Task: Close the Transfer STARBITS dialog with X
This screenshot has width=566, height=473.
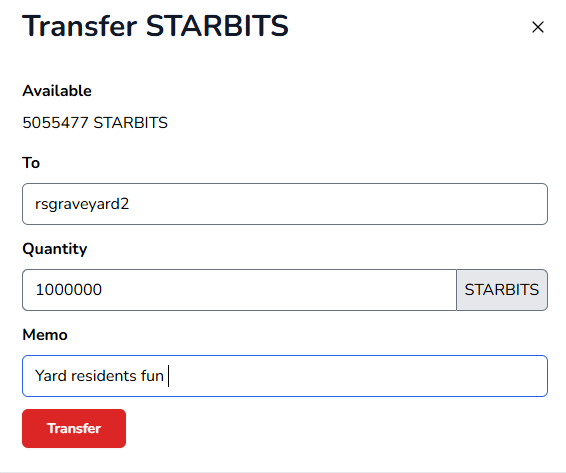Action: point(537,27)
